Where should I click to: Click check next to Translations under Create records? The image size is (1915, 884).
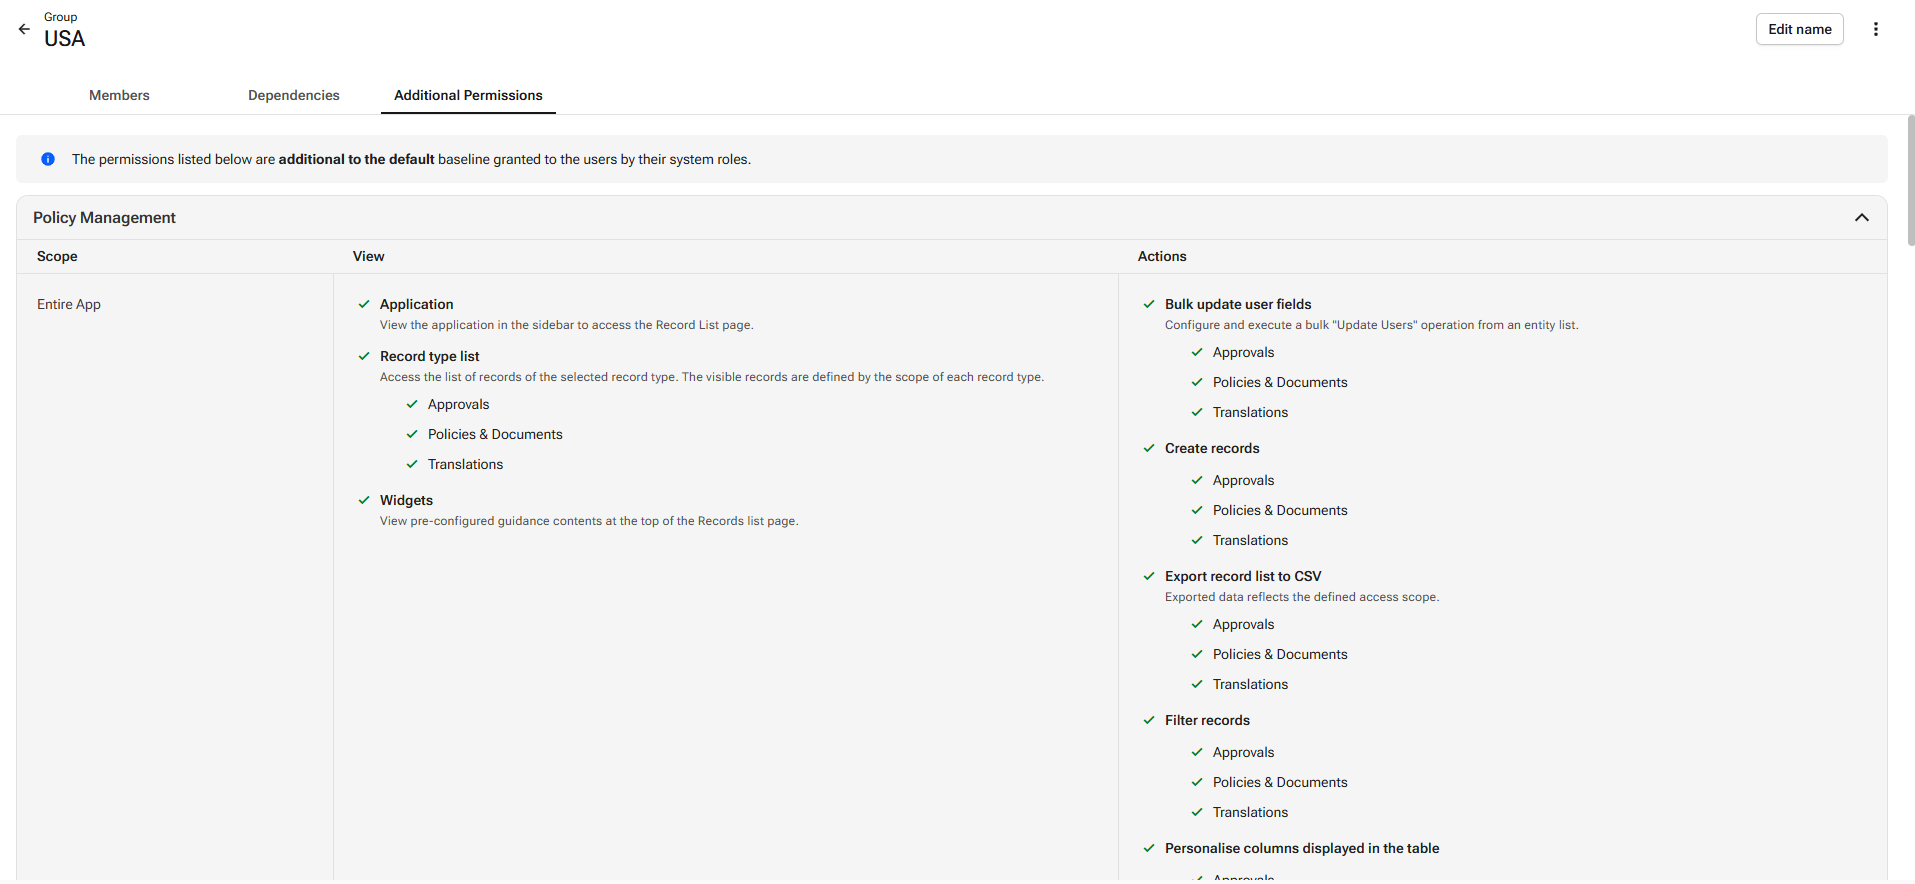1197,540
